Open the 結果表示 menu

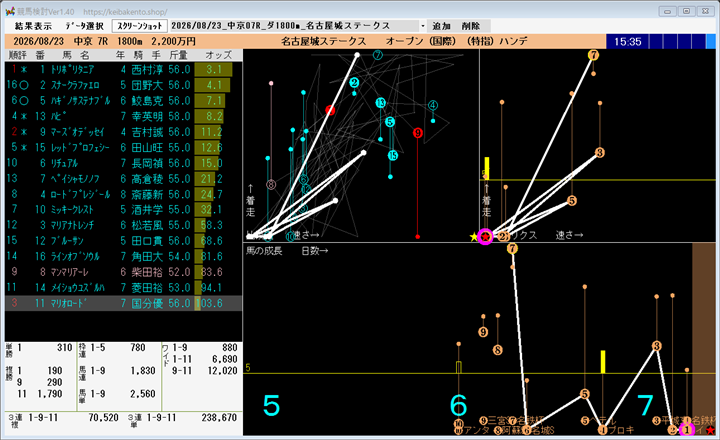[33, 26]
